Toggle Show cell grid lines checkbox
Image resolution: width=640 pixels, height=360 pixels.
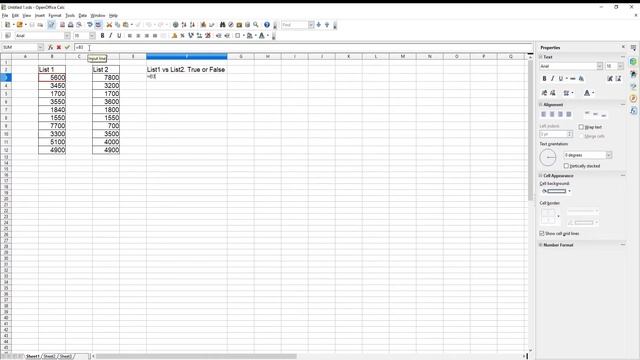click(542, 233)
